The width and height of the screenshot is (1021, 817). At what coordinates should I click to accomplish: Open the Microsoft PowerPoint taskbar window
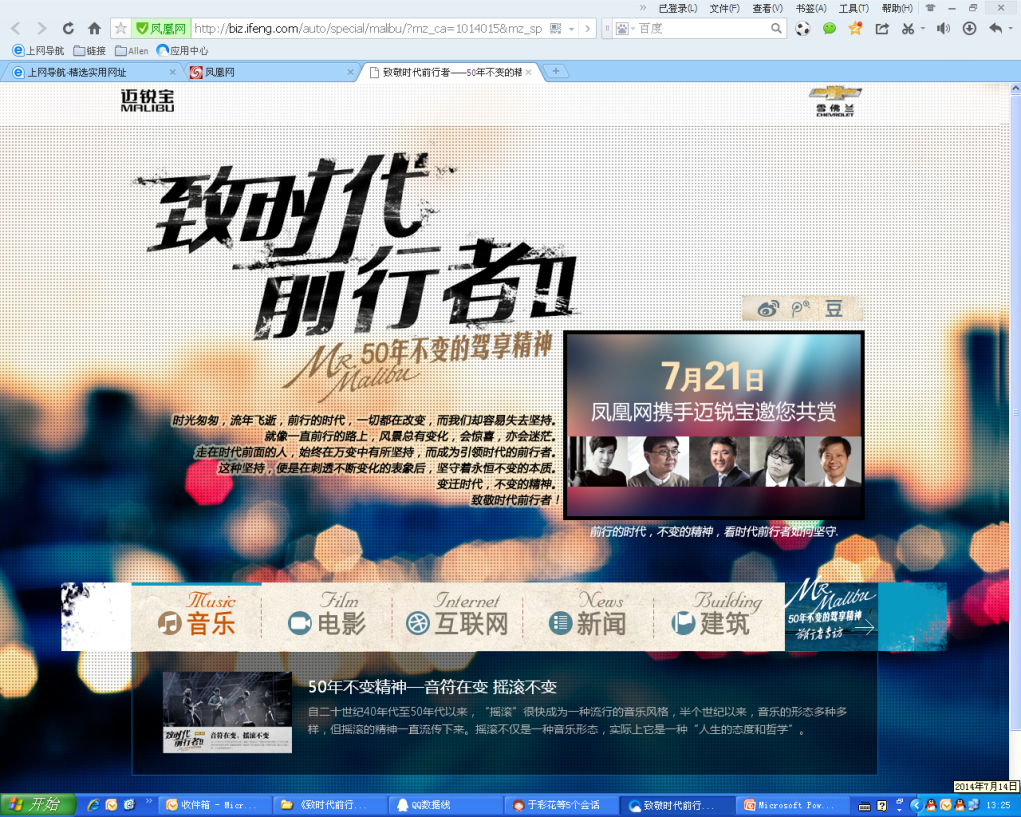(792, 805)
